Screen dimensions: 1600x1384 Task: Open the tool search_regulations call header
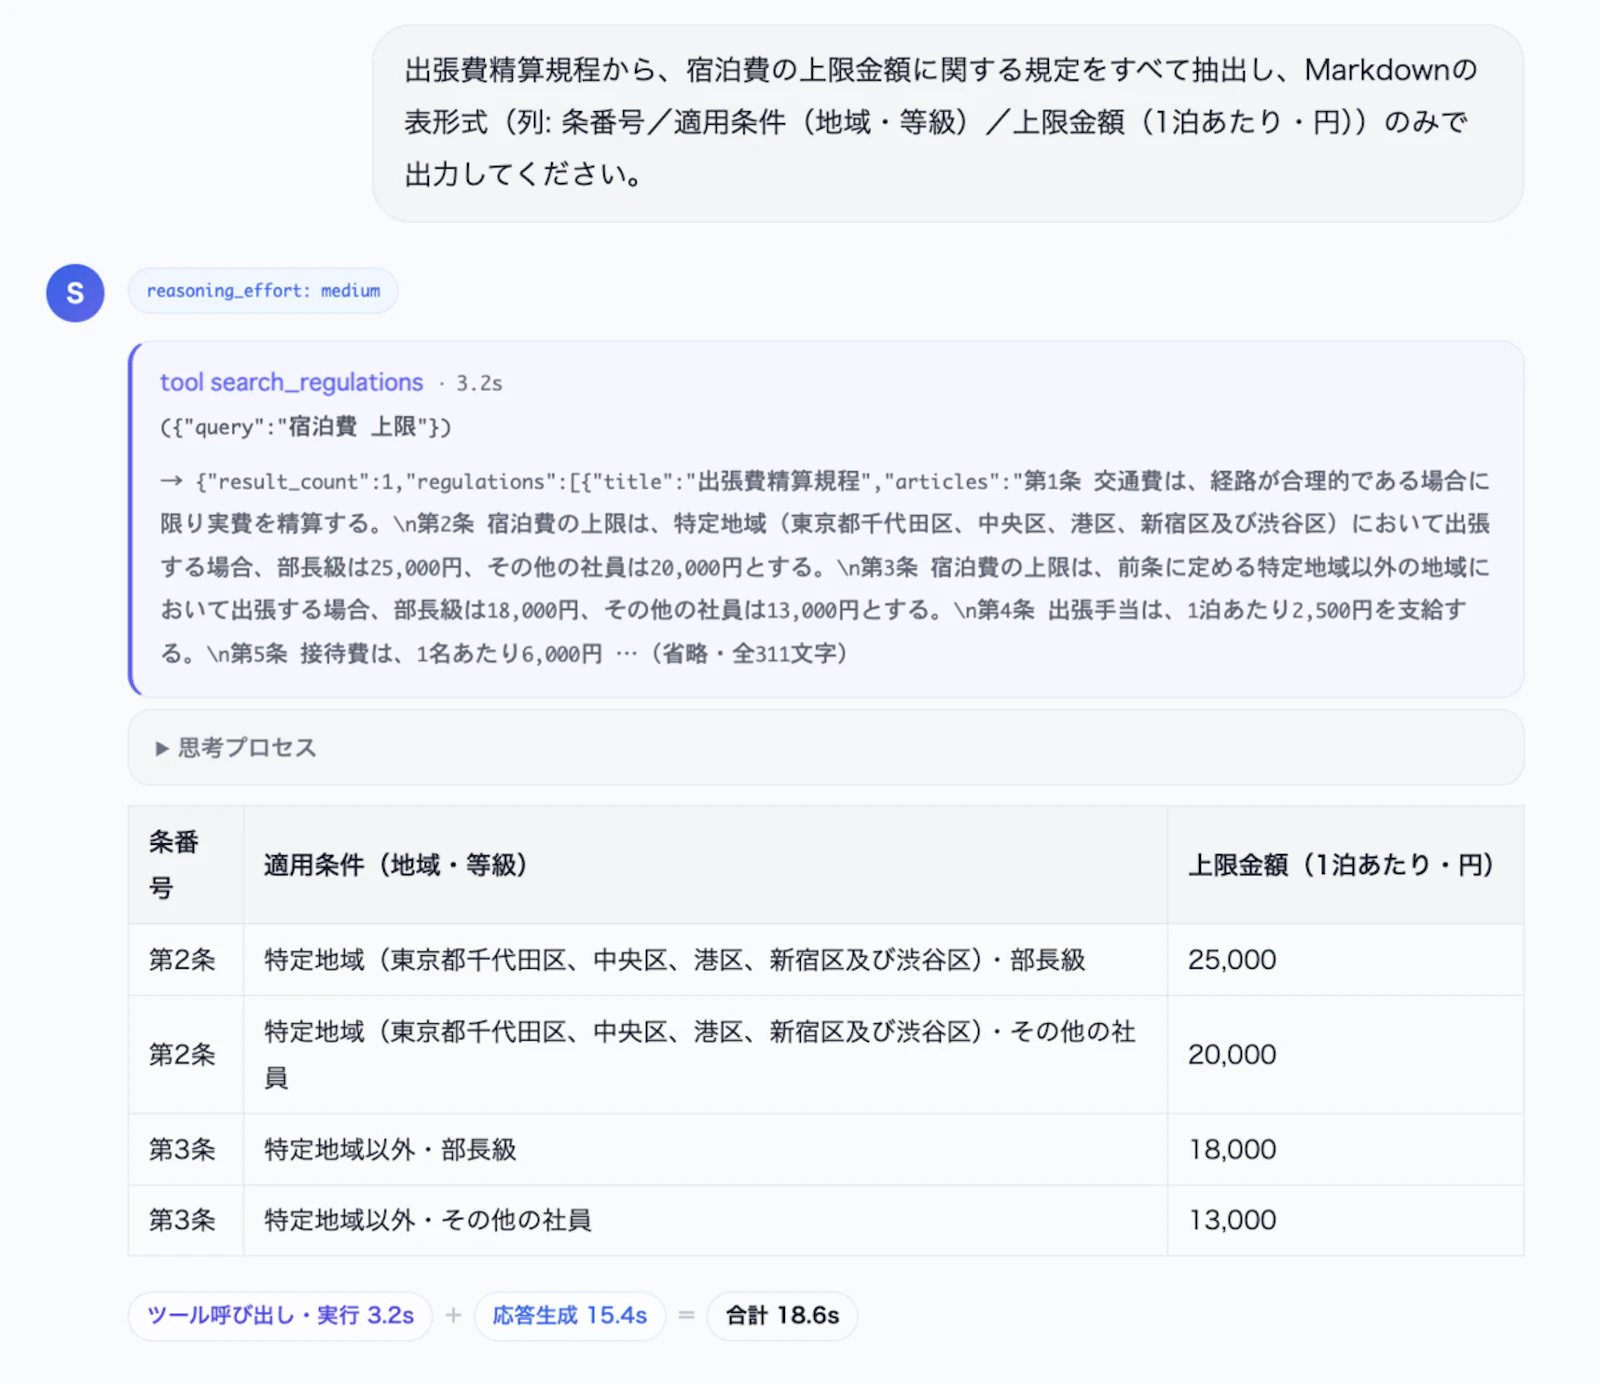[291, 382]
